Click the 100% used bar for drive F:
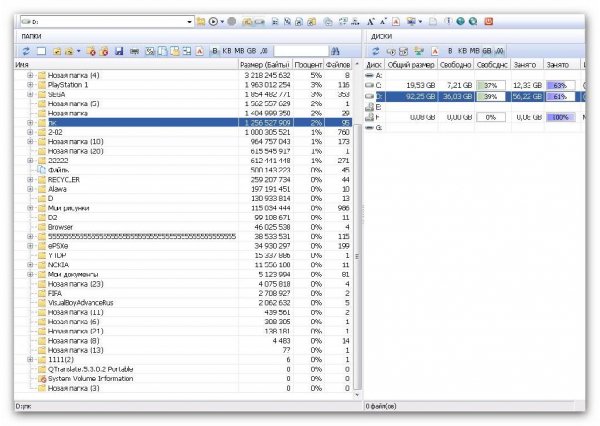Viewport: 600px width, 426px height. (x=561, y=117)
